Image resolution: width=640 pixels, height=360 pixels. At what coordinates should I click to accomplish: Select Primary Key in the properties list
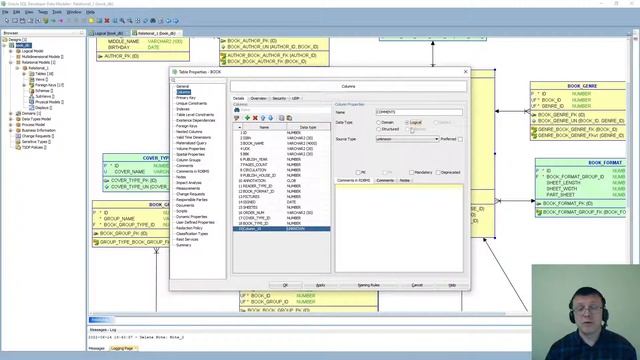(186, 98)
